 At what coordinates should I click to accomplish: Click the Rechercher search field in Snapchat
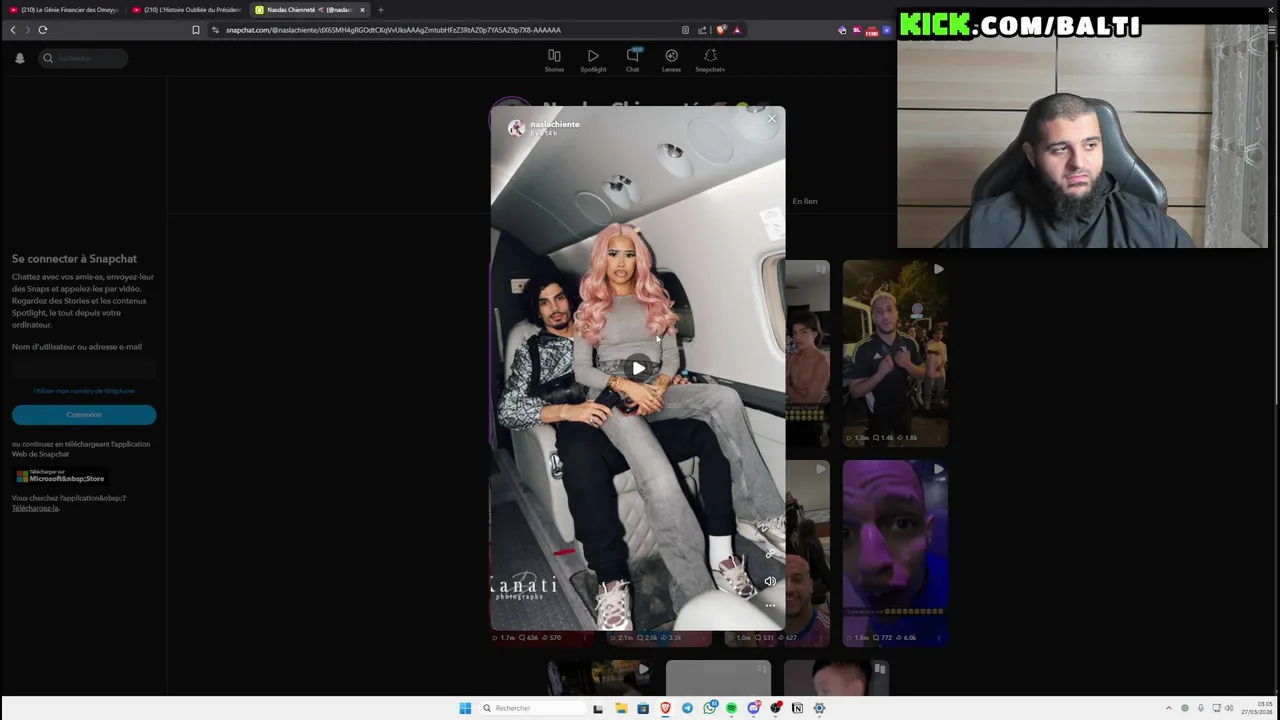click(84, 58)
